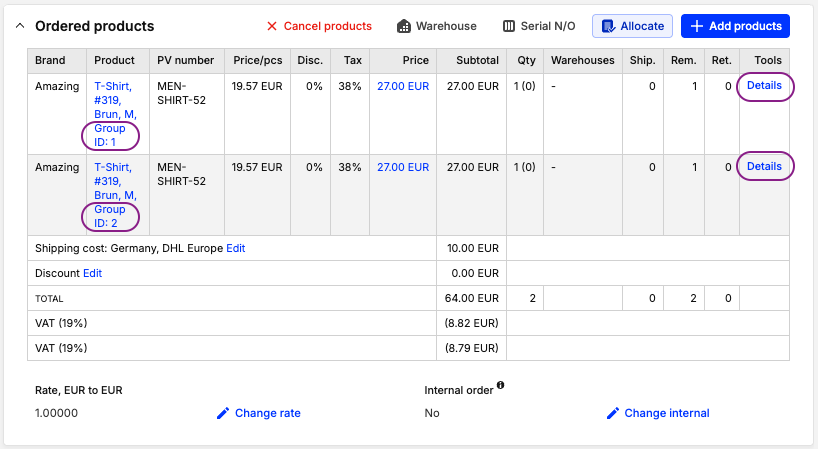818x449 pixels.
Task: Click the plus Add products button
Action: (735, 26)
